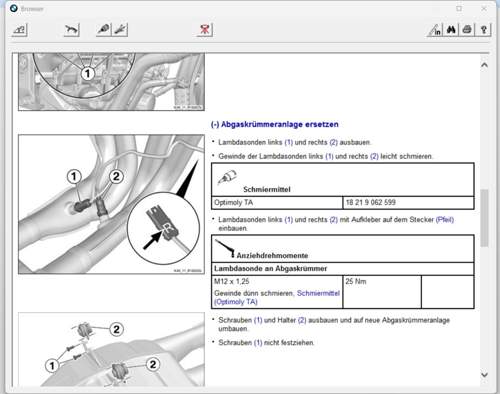This screenshot has height=394, width=500.
Task: Click the tools toolbar icon
Action: [x=120, y=30]
